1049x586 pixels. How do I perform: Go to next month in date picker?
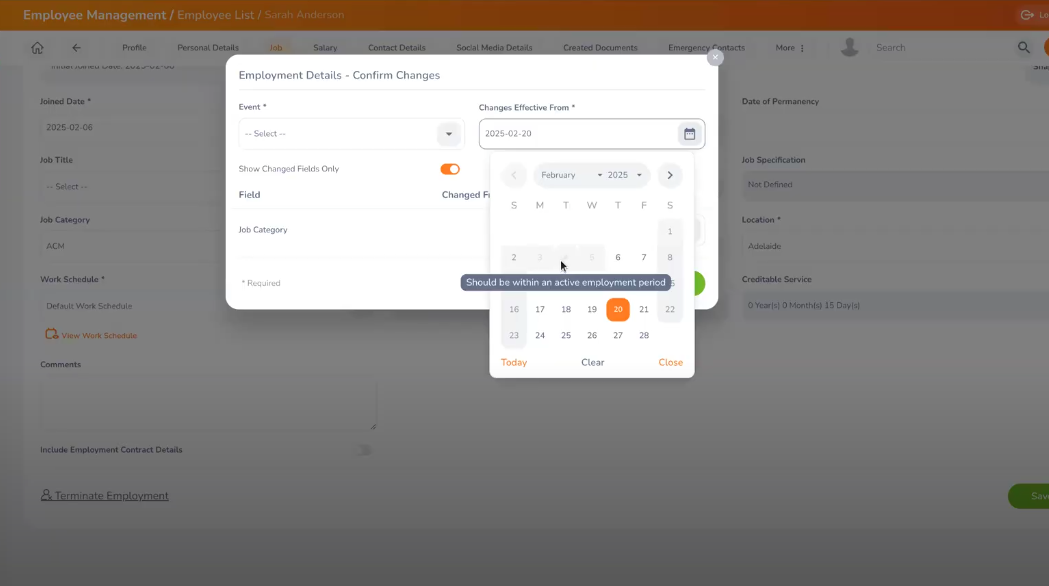(x=670, y=175)
